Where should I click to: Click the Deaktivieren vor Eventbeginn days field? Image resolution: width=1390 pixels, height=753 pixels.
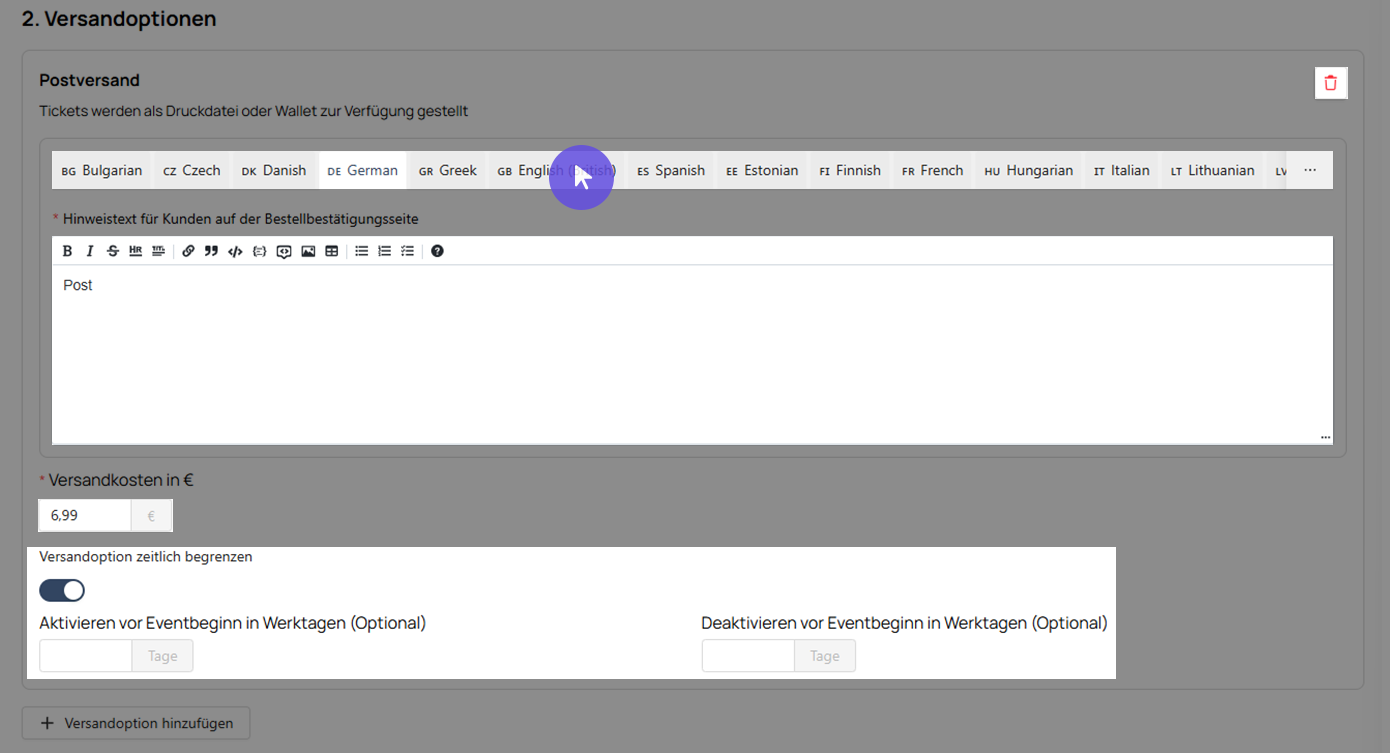[x=748, y=656]
